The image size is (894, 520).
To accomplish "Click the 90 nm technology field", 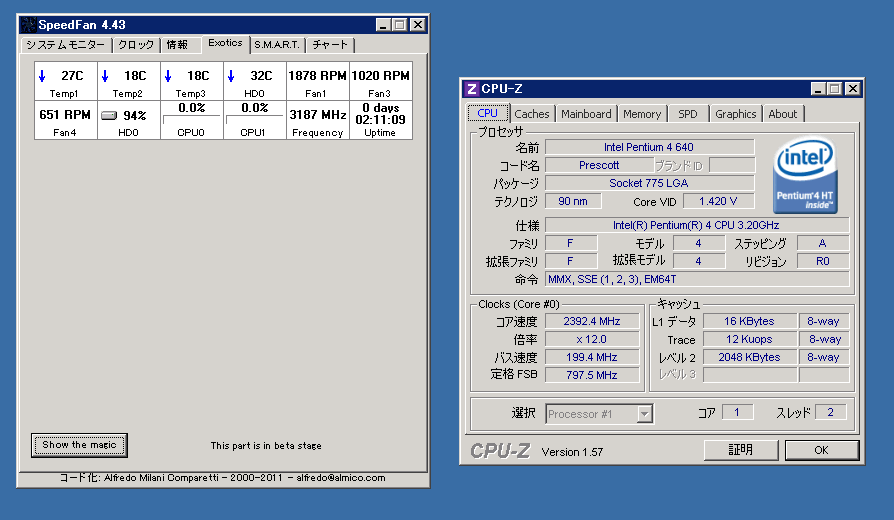I will tap(573, 201).
